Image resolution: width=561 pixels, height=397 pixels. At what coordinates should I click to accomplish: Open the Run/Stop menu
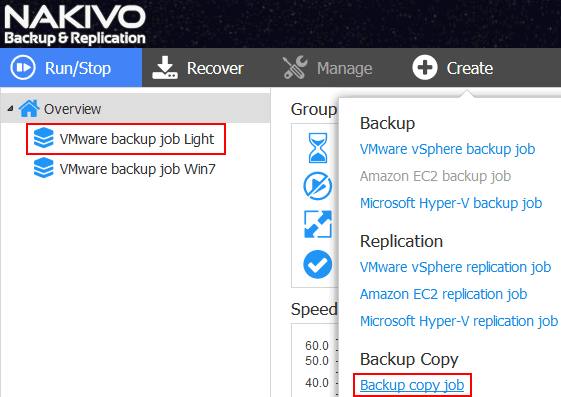tap(71, 68)
